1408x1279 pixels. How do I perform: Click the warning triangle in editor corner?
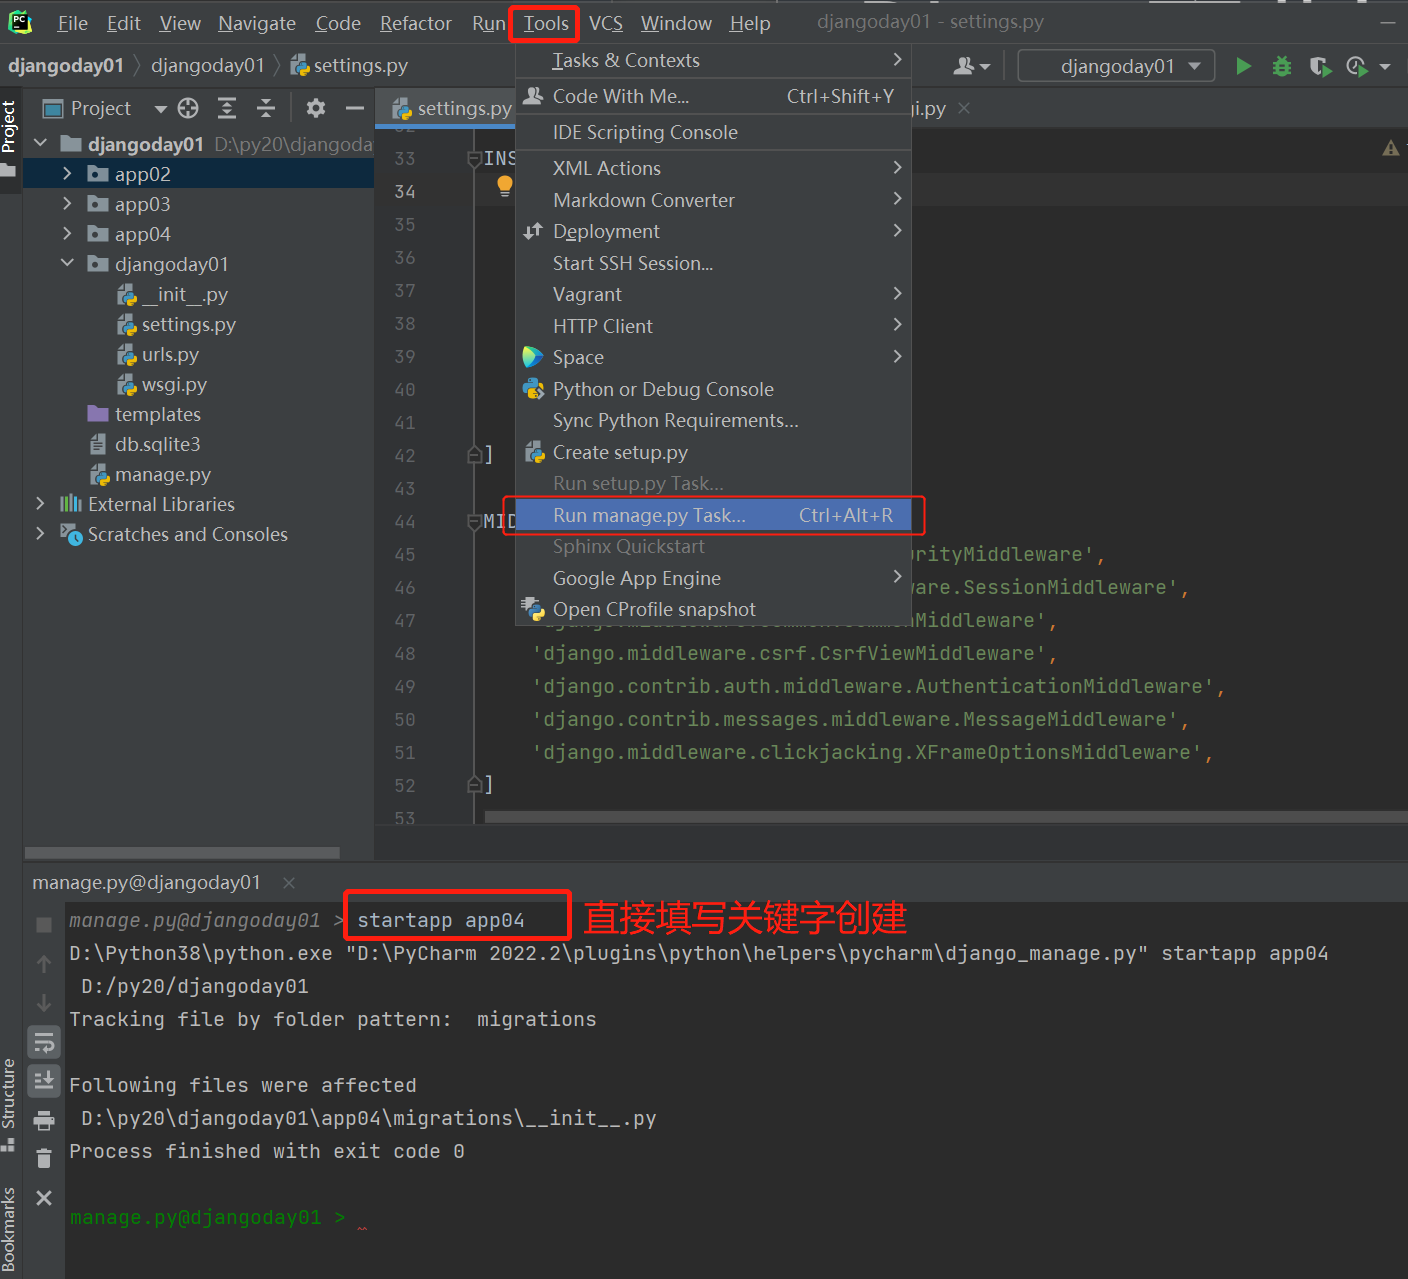tap(1390, 148)
